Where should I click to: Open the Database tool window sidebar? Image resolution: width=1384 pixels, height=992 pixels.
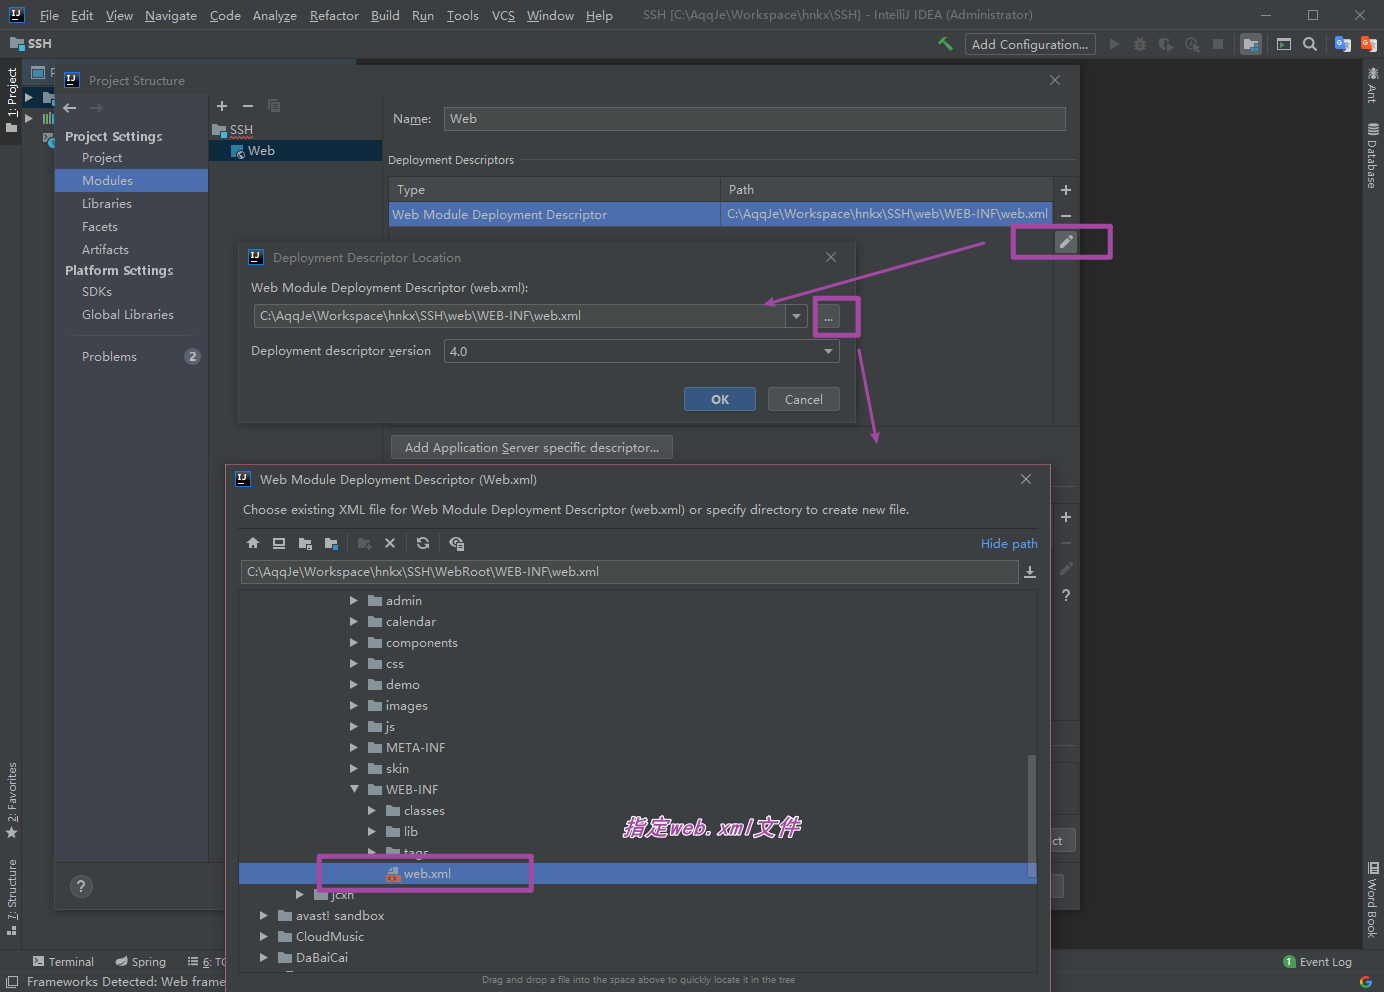coord(1372,156)
